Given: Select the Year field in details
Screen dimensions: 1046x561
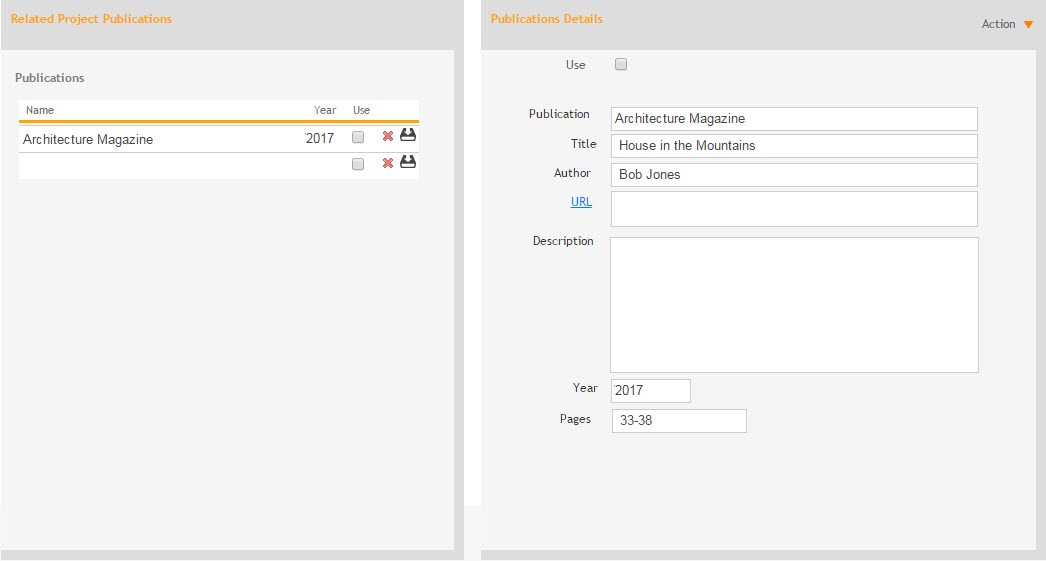Looking at the screenshot, I should point(650,391).
